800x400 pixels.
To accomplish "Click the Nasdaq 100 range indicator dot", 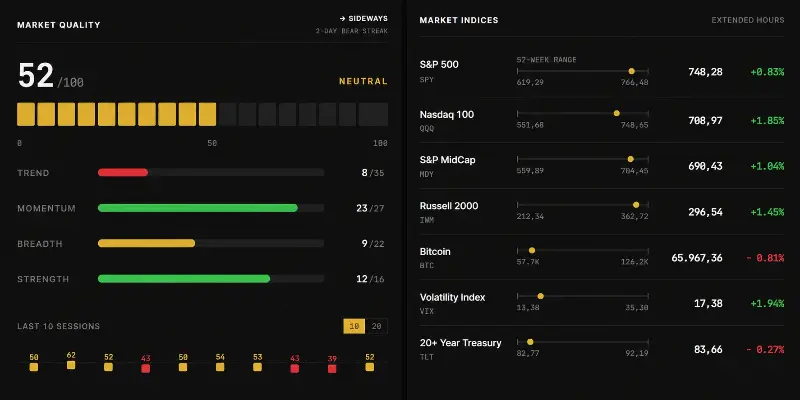I will tap(617, 113).
